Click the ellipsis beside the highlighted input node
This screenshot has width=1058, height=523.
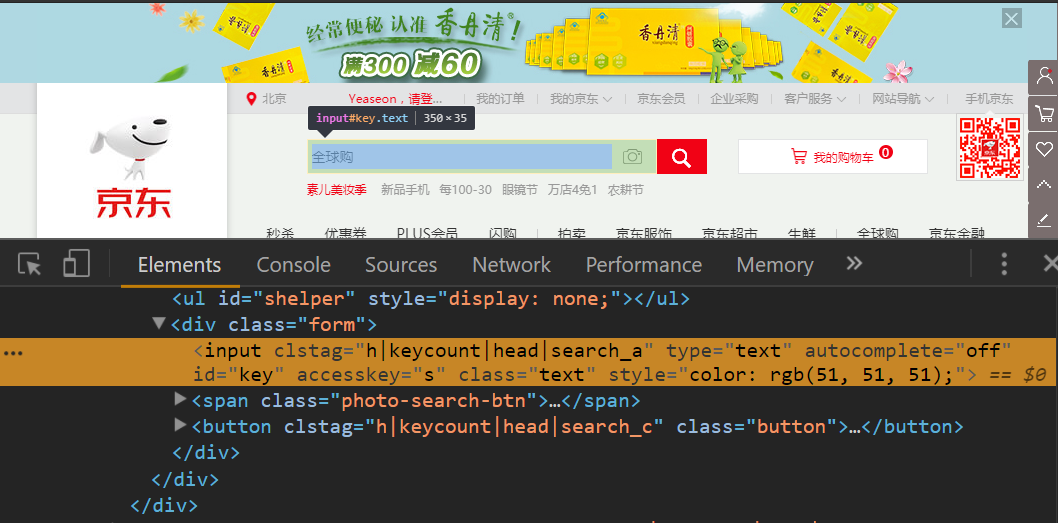coord(13,354)
